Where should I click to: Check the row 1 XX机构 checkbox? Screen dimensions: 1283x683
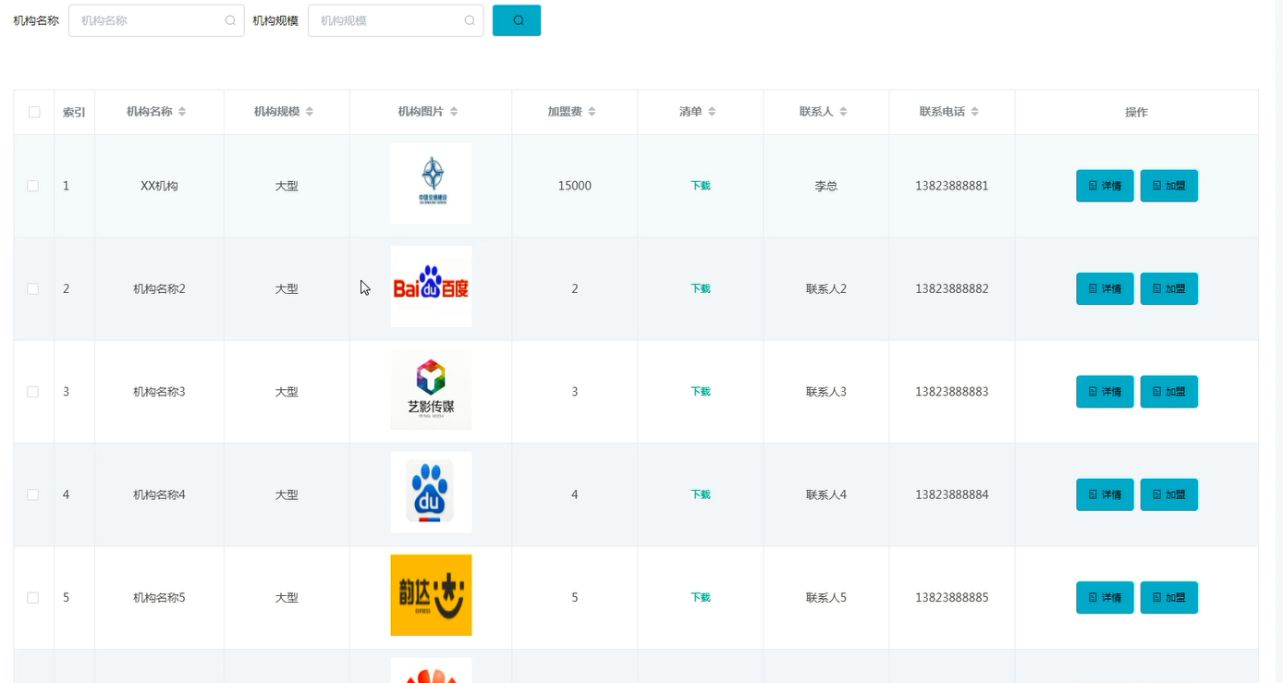tap(33, 186)
